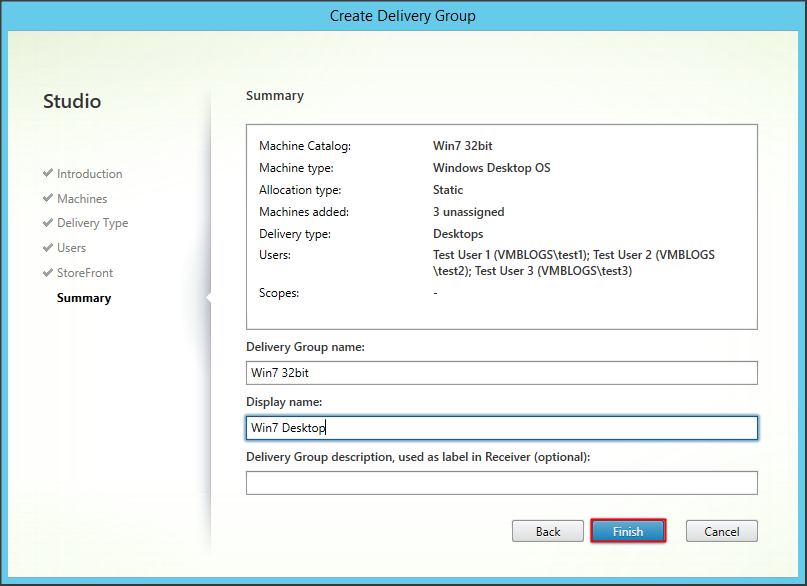Click the checkmark icon beside Users
The width and height of the screenshot is (807, 586).
click(48, 247)
